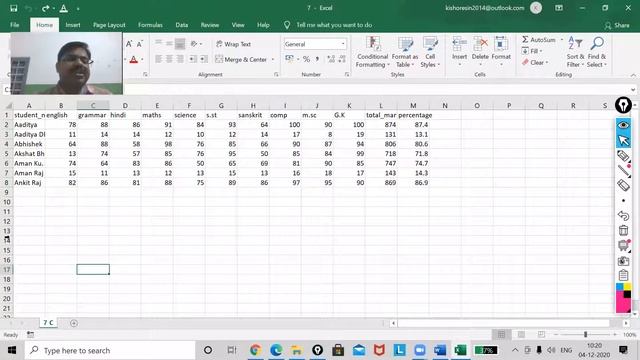640x360 pixels.
Task: Toggle Wrap Text
Action: (234, 44)
